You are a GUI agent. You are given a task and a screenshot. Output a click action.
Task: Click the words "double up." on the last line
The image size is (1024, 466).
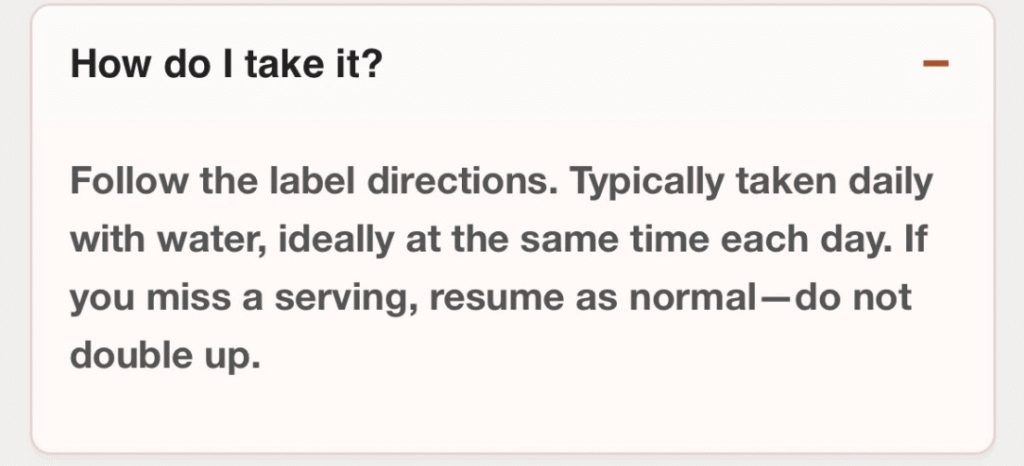click(165, 357)
